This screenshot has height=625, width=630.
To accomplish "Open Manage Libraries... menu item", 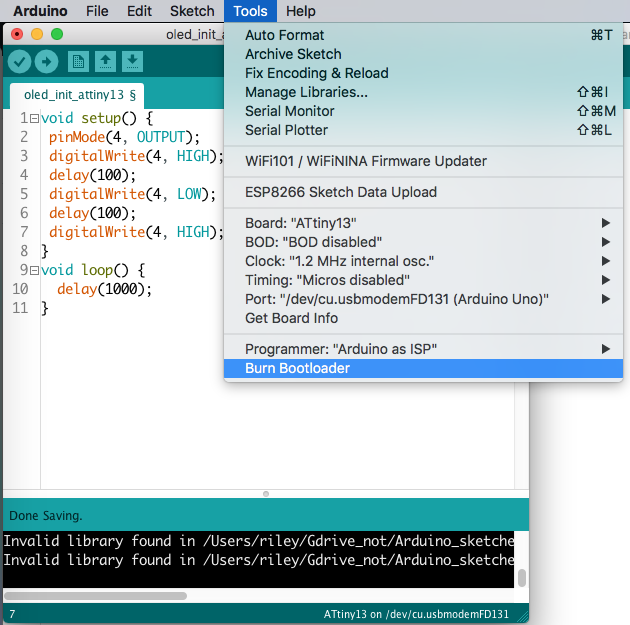I will 423,92.
